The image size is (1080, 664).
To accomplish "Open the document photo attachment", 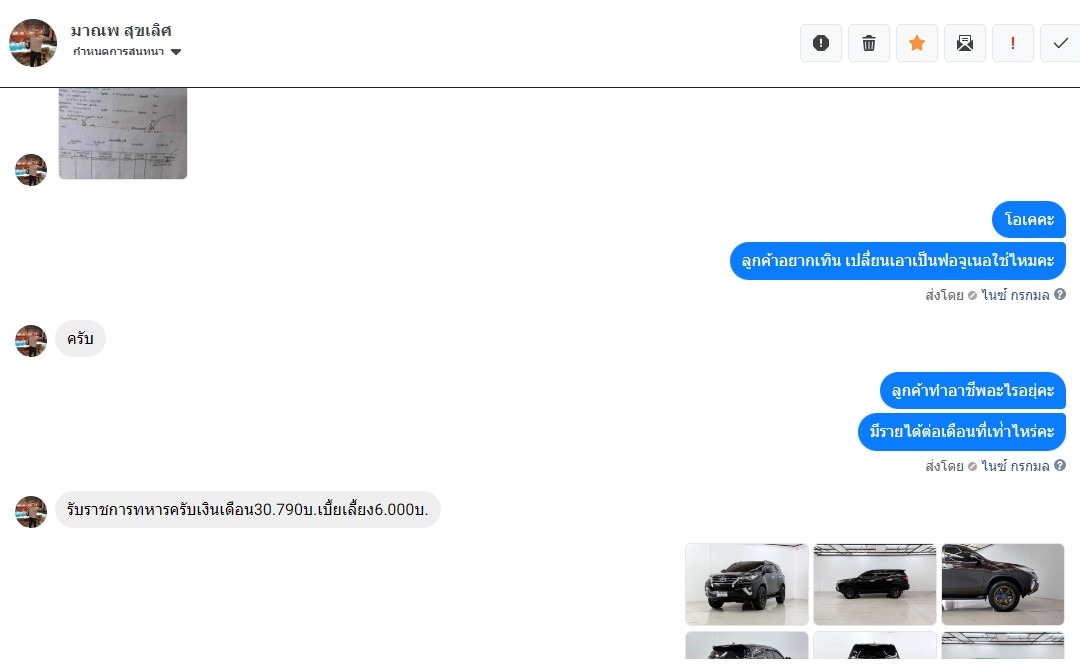I will coord(123,133).
